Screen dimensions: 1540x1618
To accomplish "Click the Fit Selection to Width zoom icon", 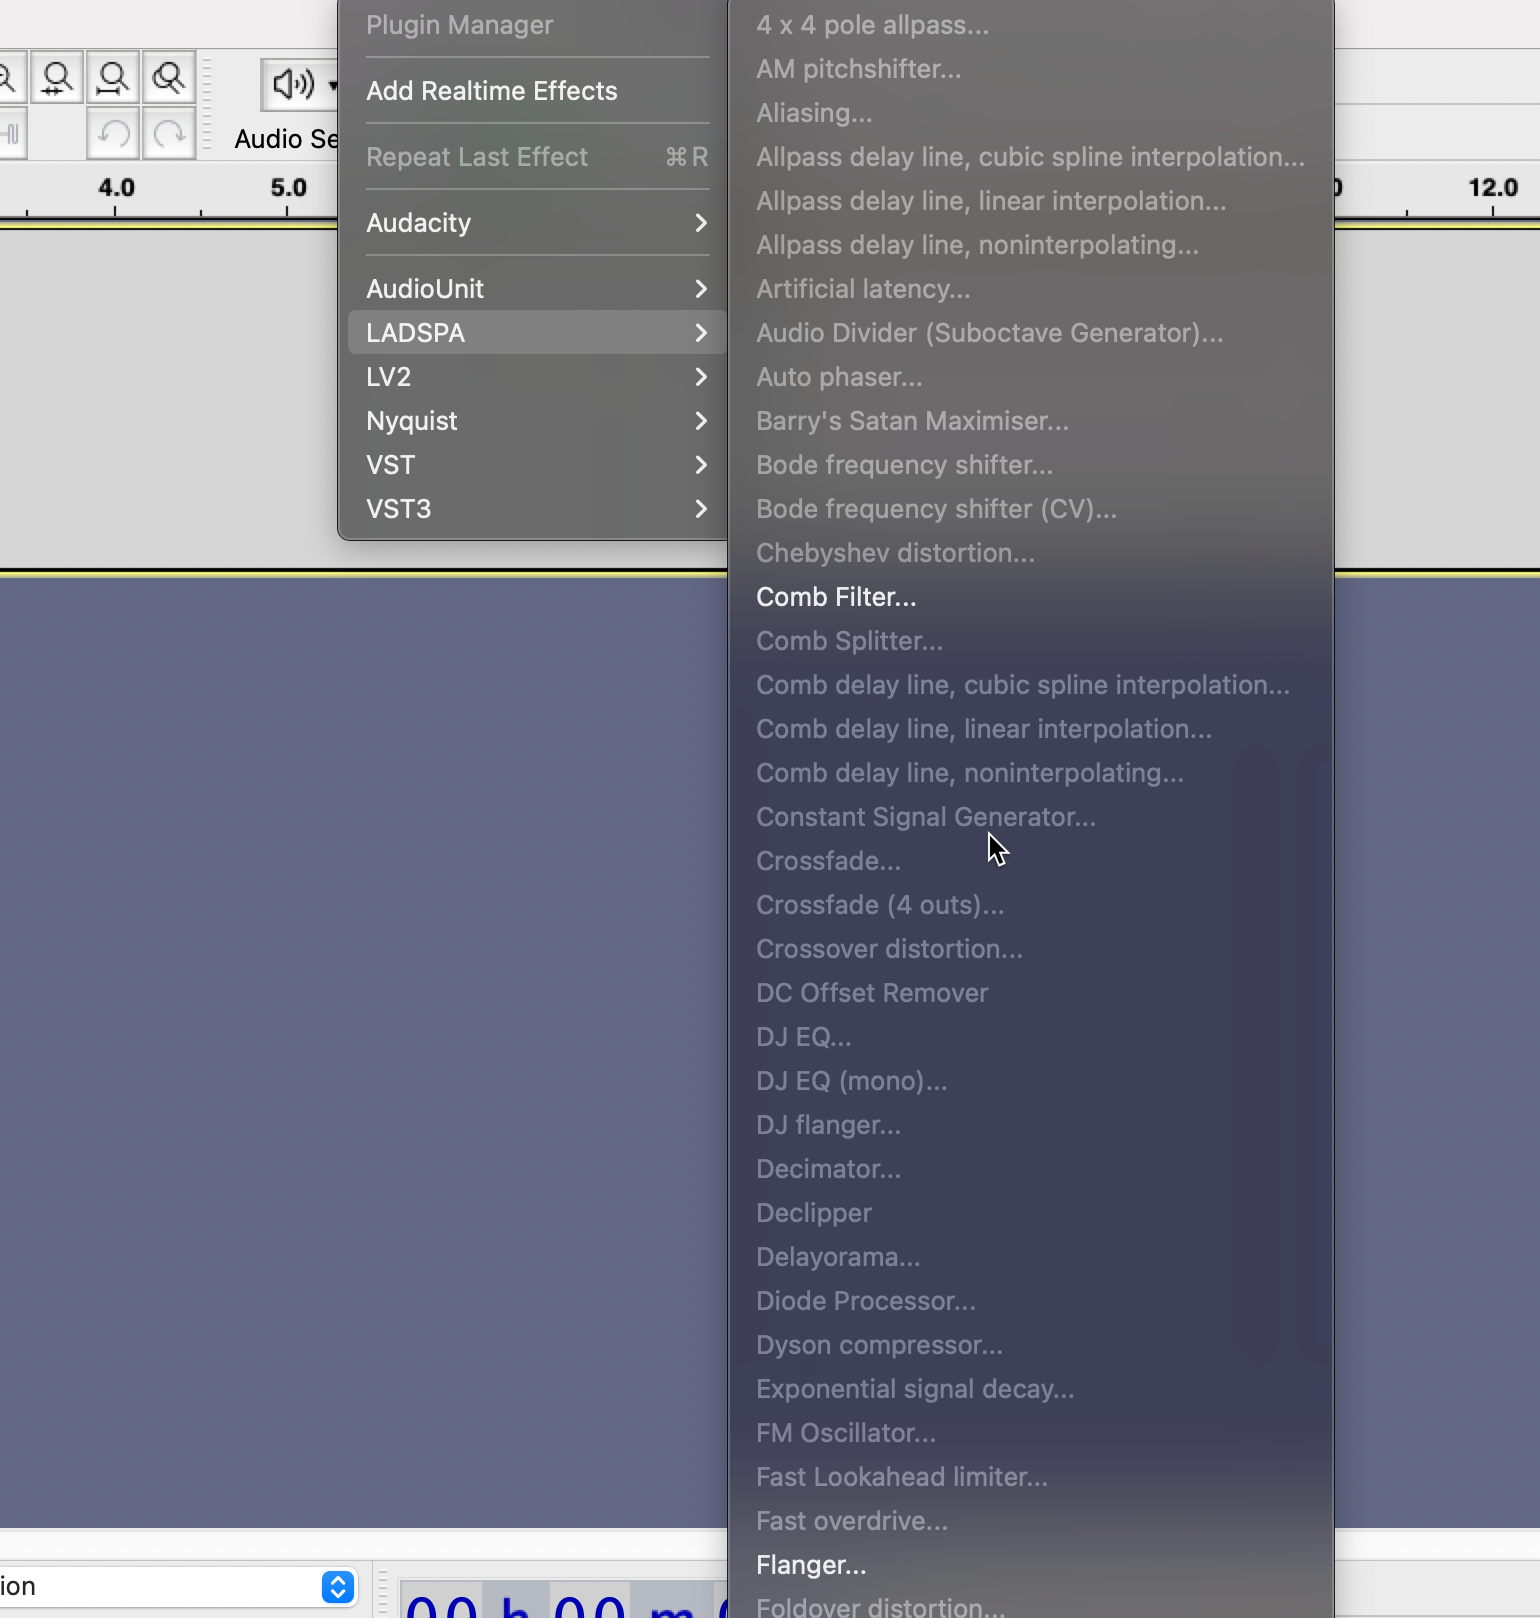I will (57, 78).
